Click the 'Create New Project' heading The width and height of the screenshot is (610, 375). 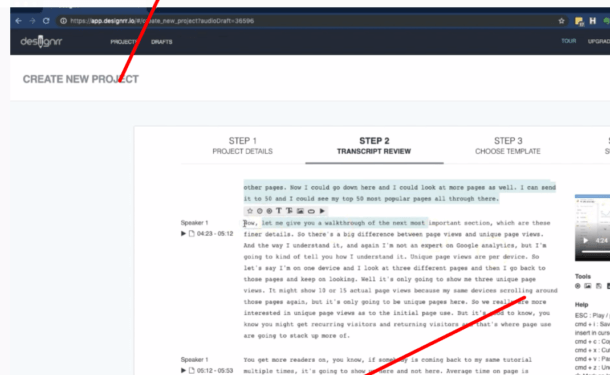pos(81,79)
